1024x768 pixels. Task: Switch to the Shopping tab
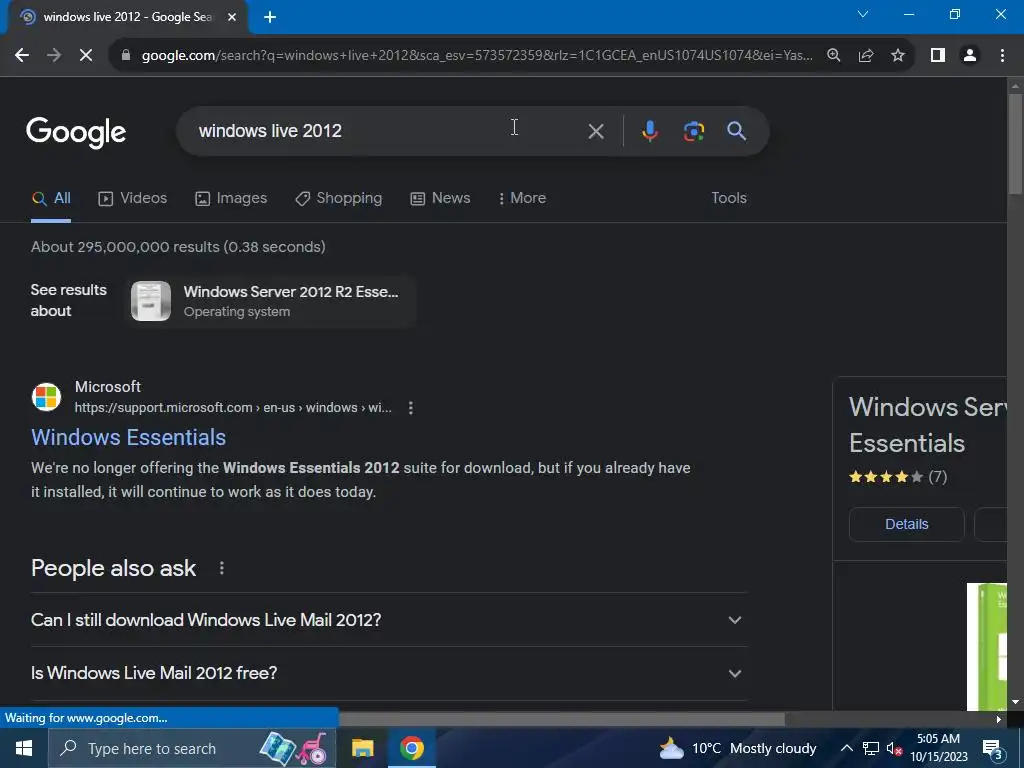[x=338, y=198]
